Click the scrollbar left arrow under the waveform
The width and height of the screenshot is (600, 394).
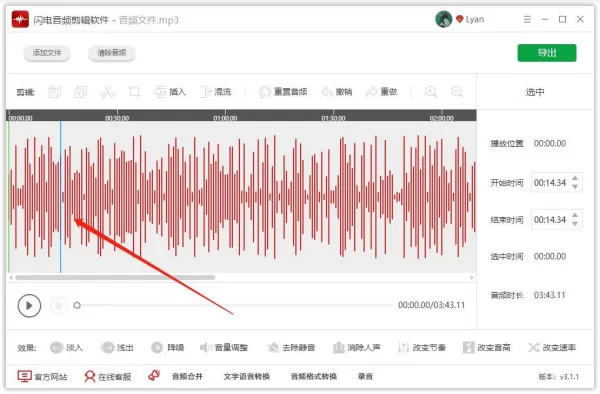coord(11,277)
